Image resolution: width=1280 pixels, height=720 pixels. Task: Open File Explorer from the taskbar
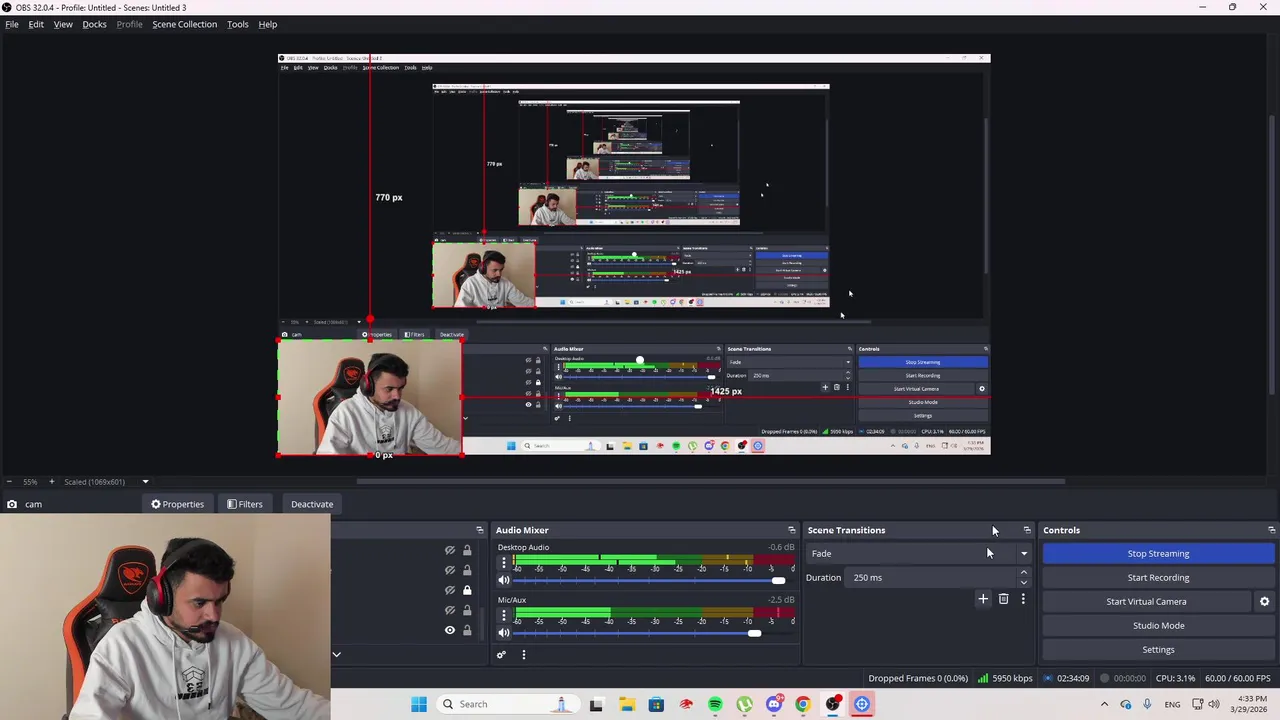point(627,704)
